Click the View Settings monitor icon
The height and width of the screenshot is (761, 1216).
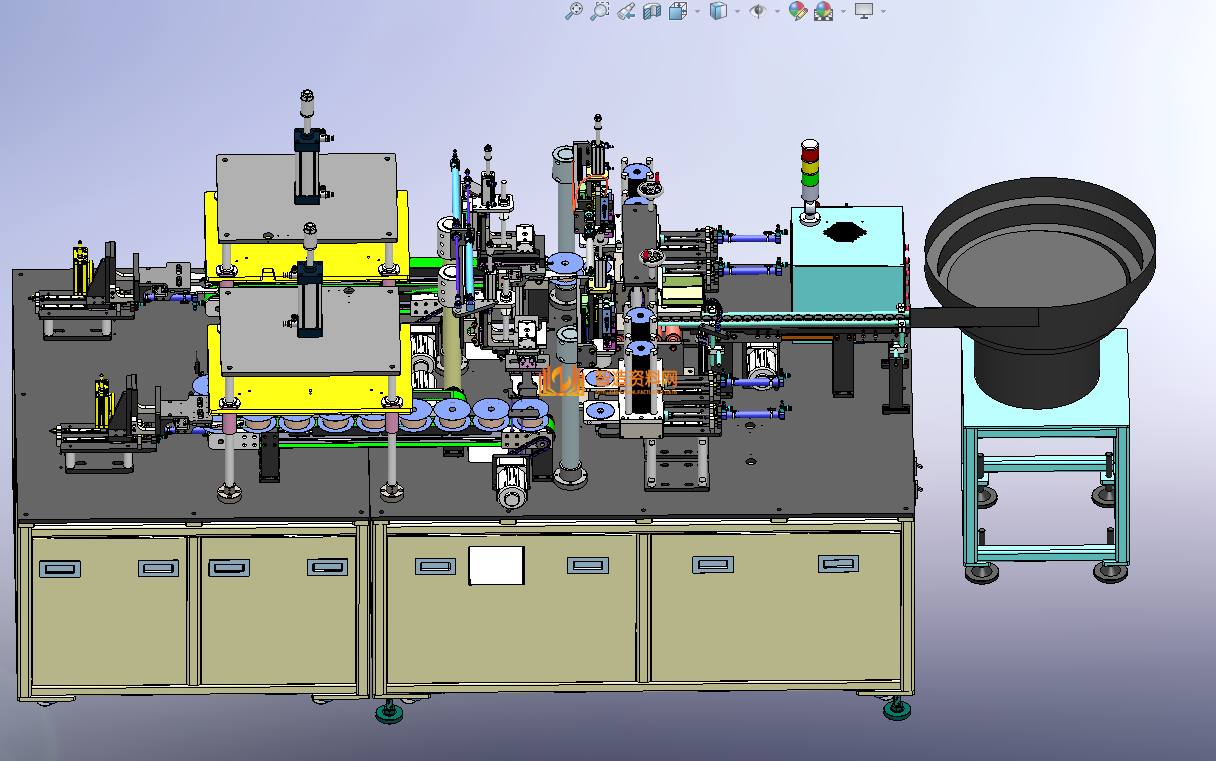click(864, 11)
